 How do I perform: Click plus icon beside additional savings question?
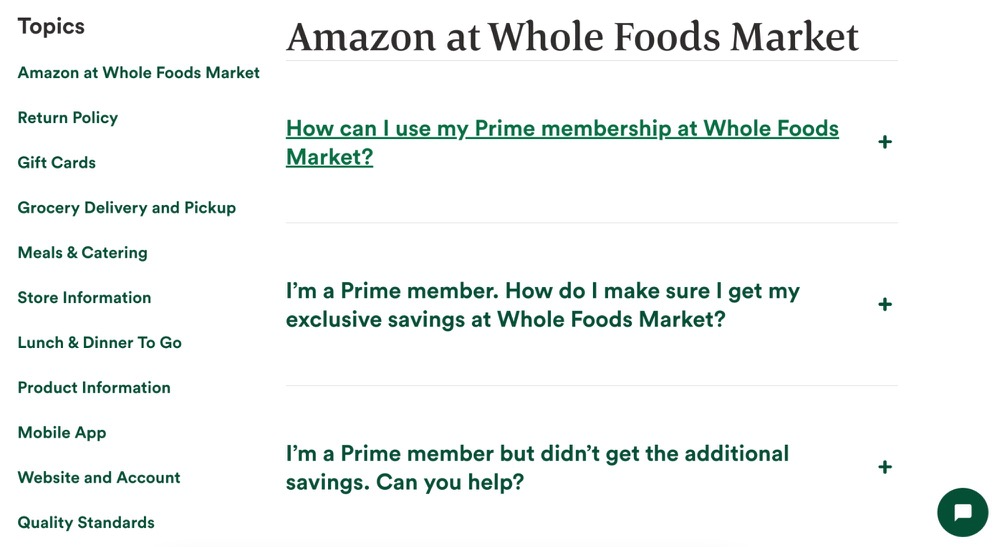(x=884, y=467)
